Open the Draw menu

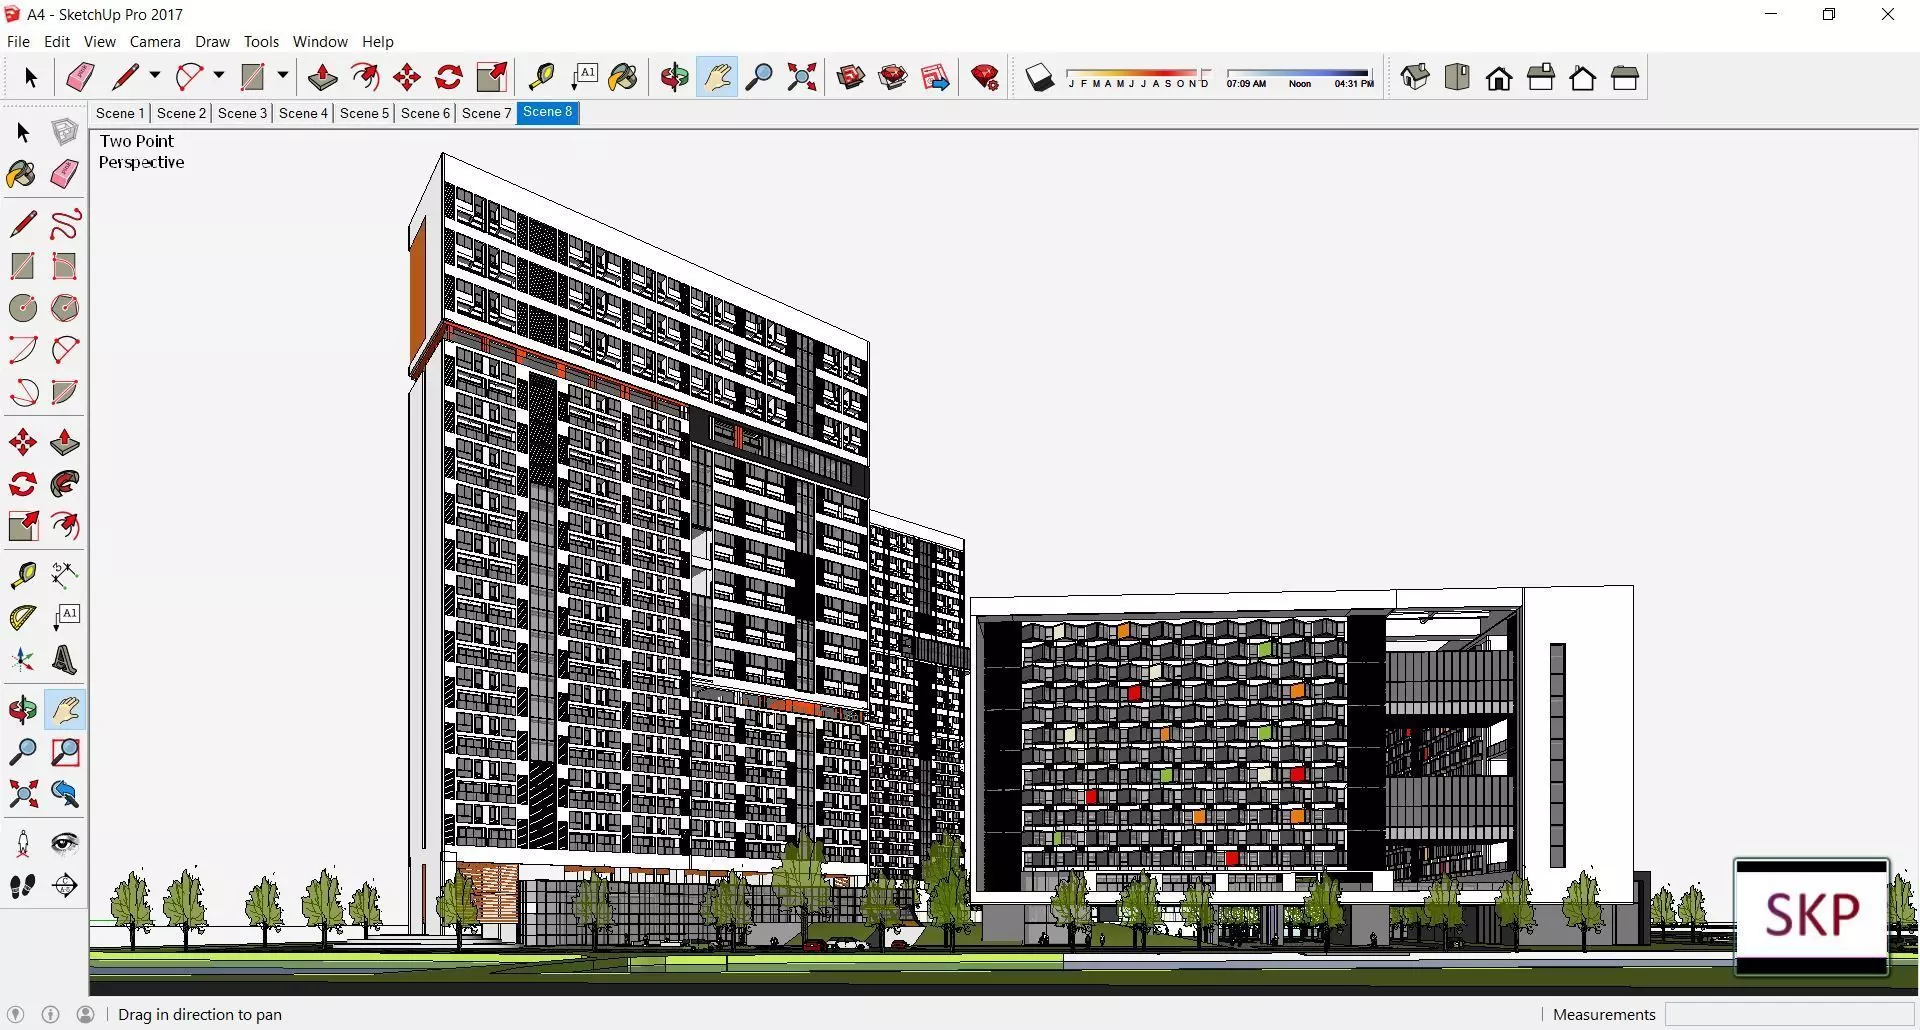click(212, 42)
